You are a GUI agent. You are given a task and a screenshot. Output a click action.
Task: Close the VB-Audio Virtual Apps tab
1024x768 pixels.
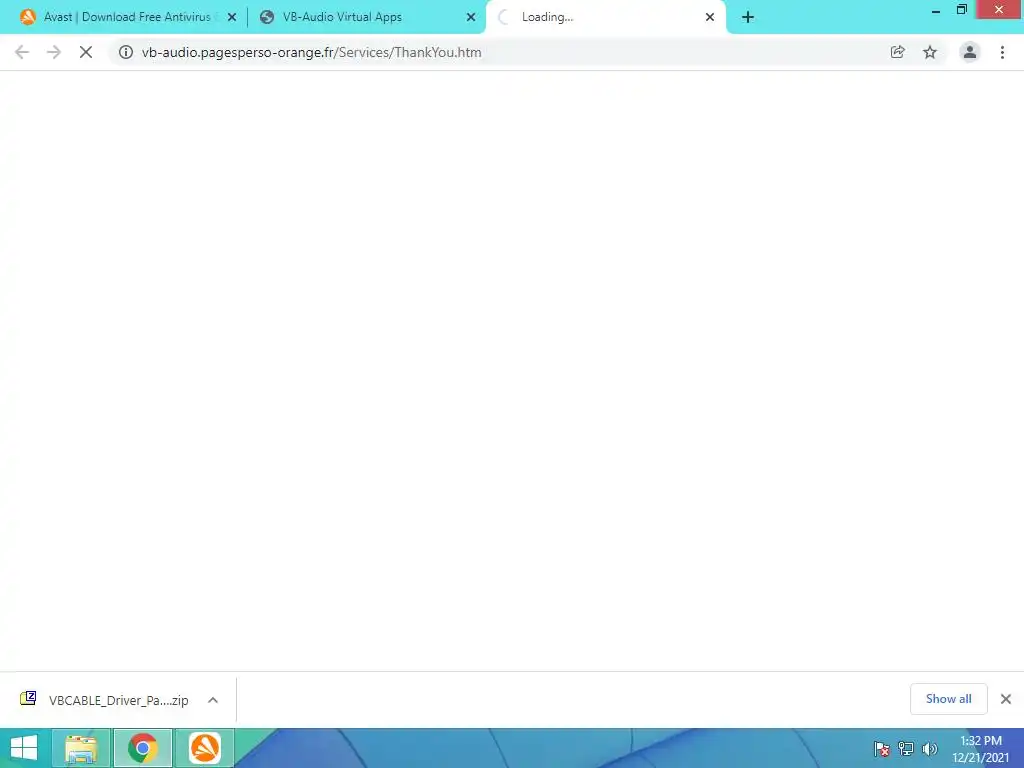[x=471, y=17]
